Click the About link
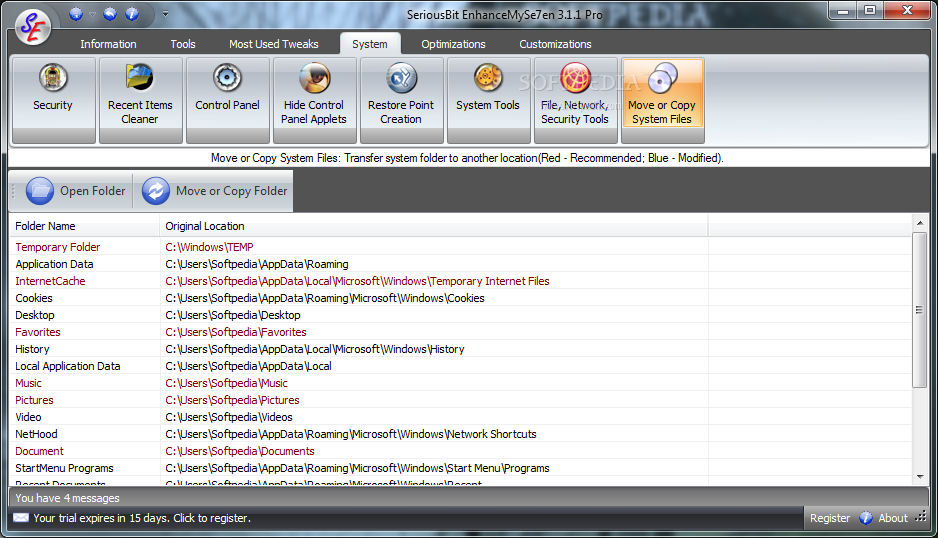The width and height of the screenshot is (938, 538). click(x=893, y=518)
